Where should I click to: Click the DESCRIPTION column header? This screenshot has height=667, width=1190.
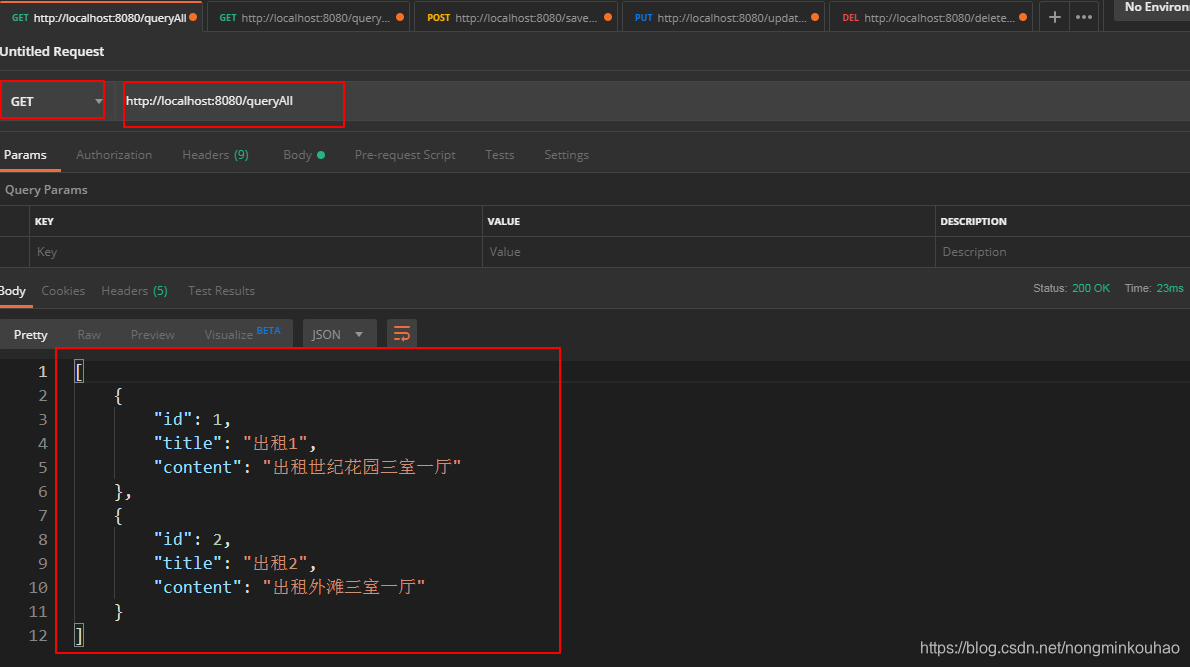coord(973,222)
